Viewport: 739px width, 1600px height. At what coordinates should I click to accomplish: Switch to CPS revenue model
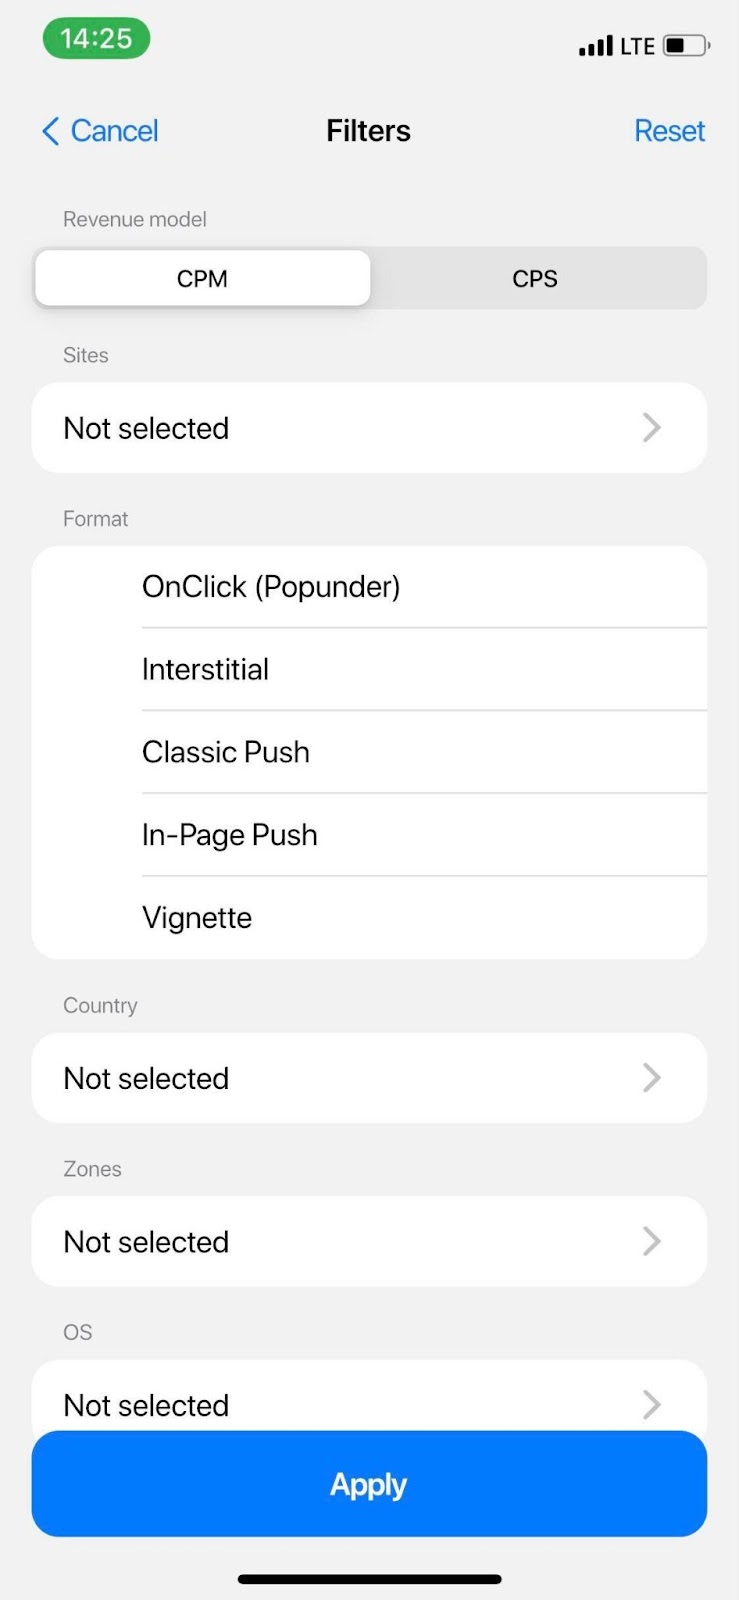coord(535,278)
